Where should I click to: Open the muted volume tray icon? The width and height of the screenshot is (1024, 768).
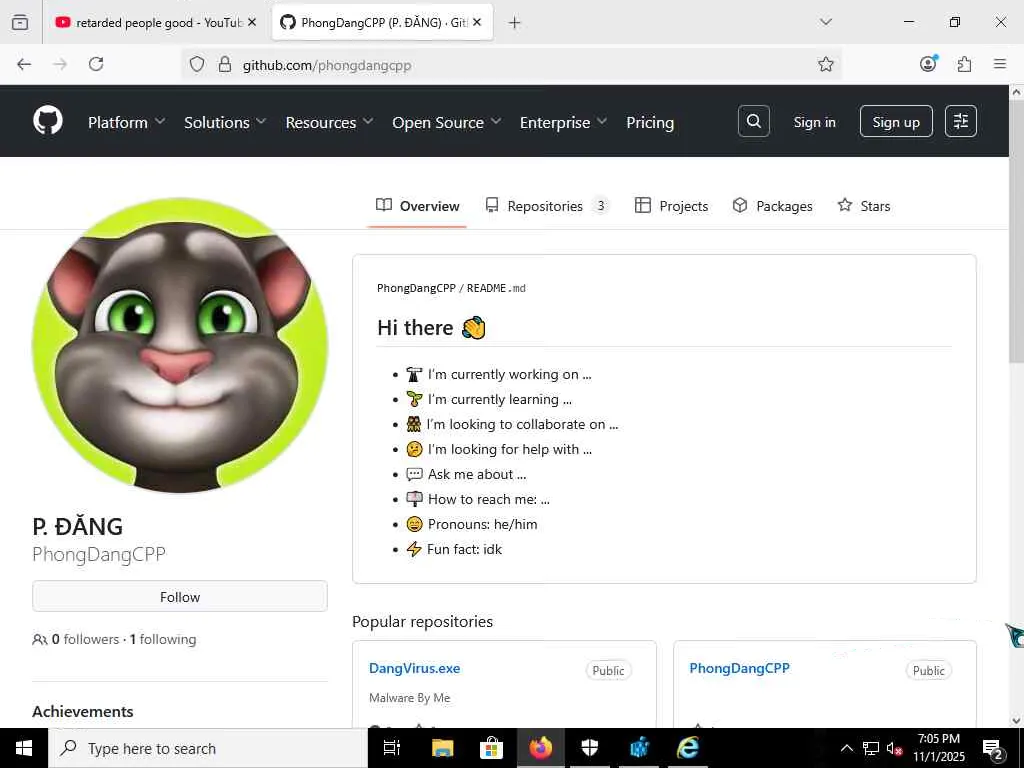(x=895, y=748)
